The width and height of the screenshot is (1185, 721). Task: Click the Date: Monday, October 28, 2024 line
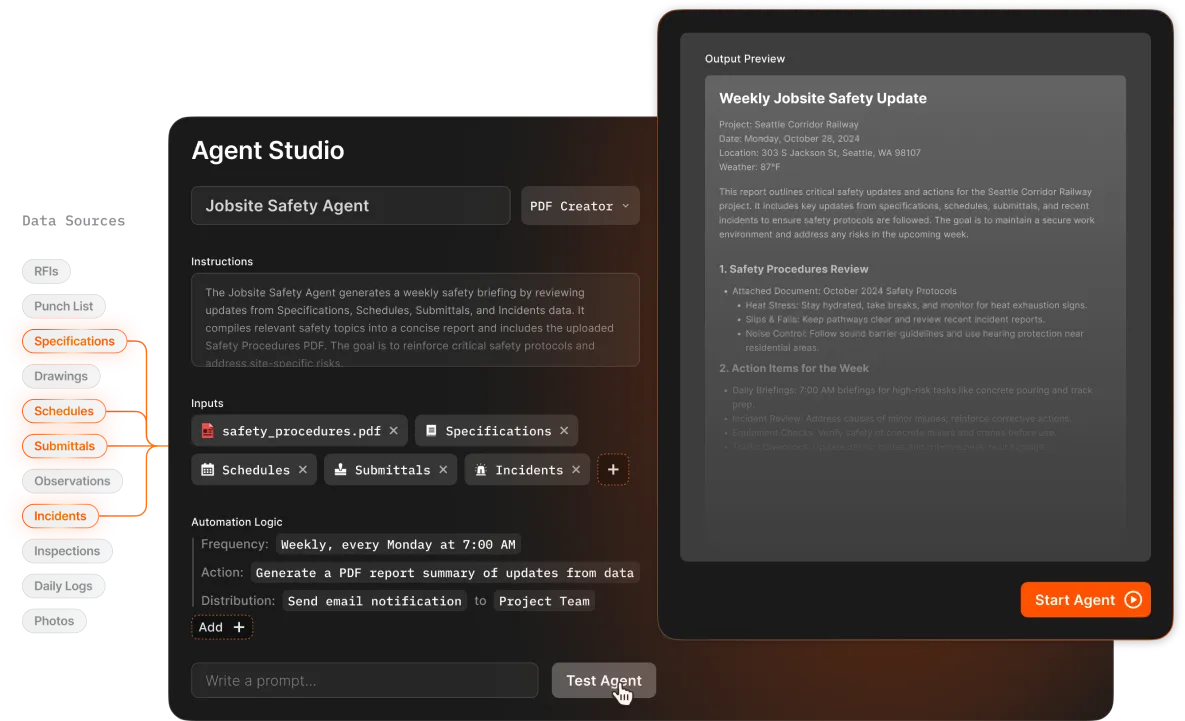(x=789, y=139)
